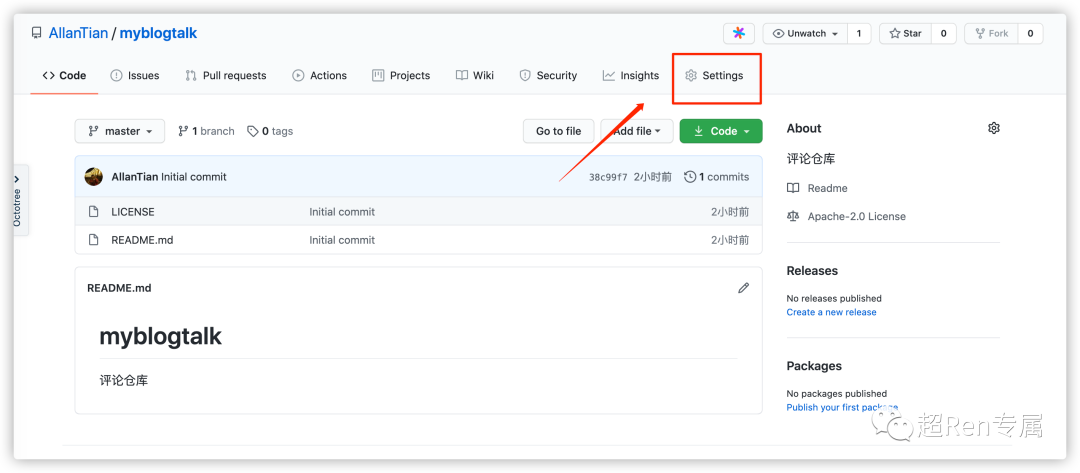Click the AllanTian owner link
The image size is (1080, 473).
point(78,33)
